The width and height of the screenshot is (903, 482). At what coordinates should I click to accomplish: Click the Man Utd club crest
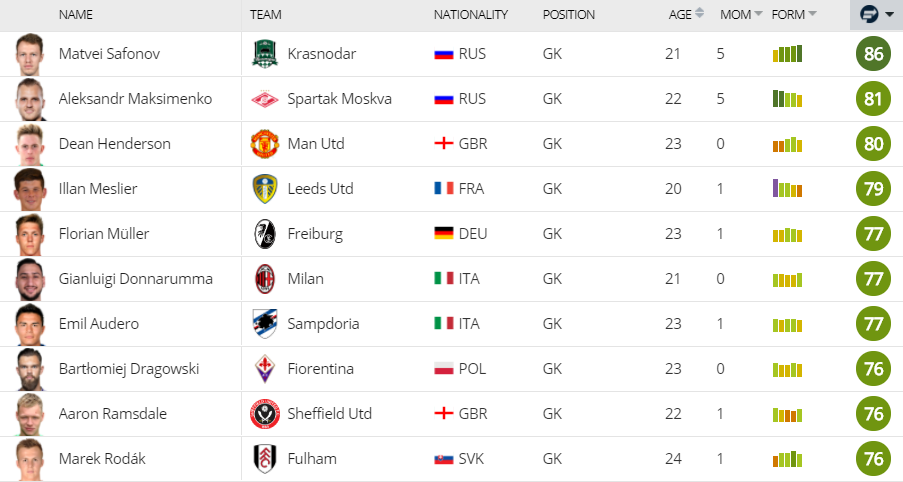pyautogui.click(x=262, y=144)
